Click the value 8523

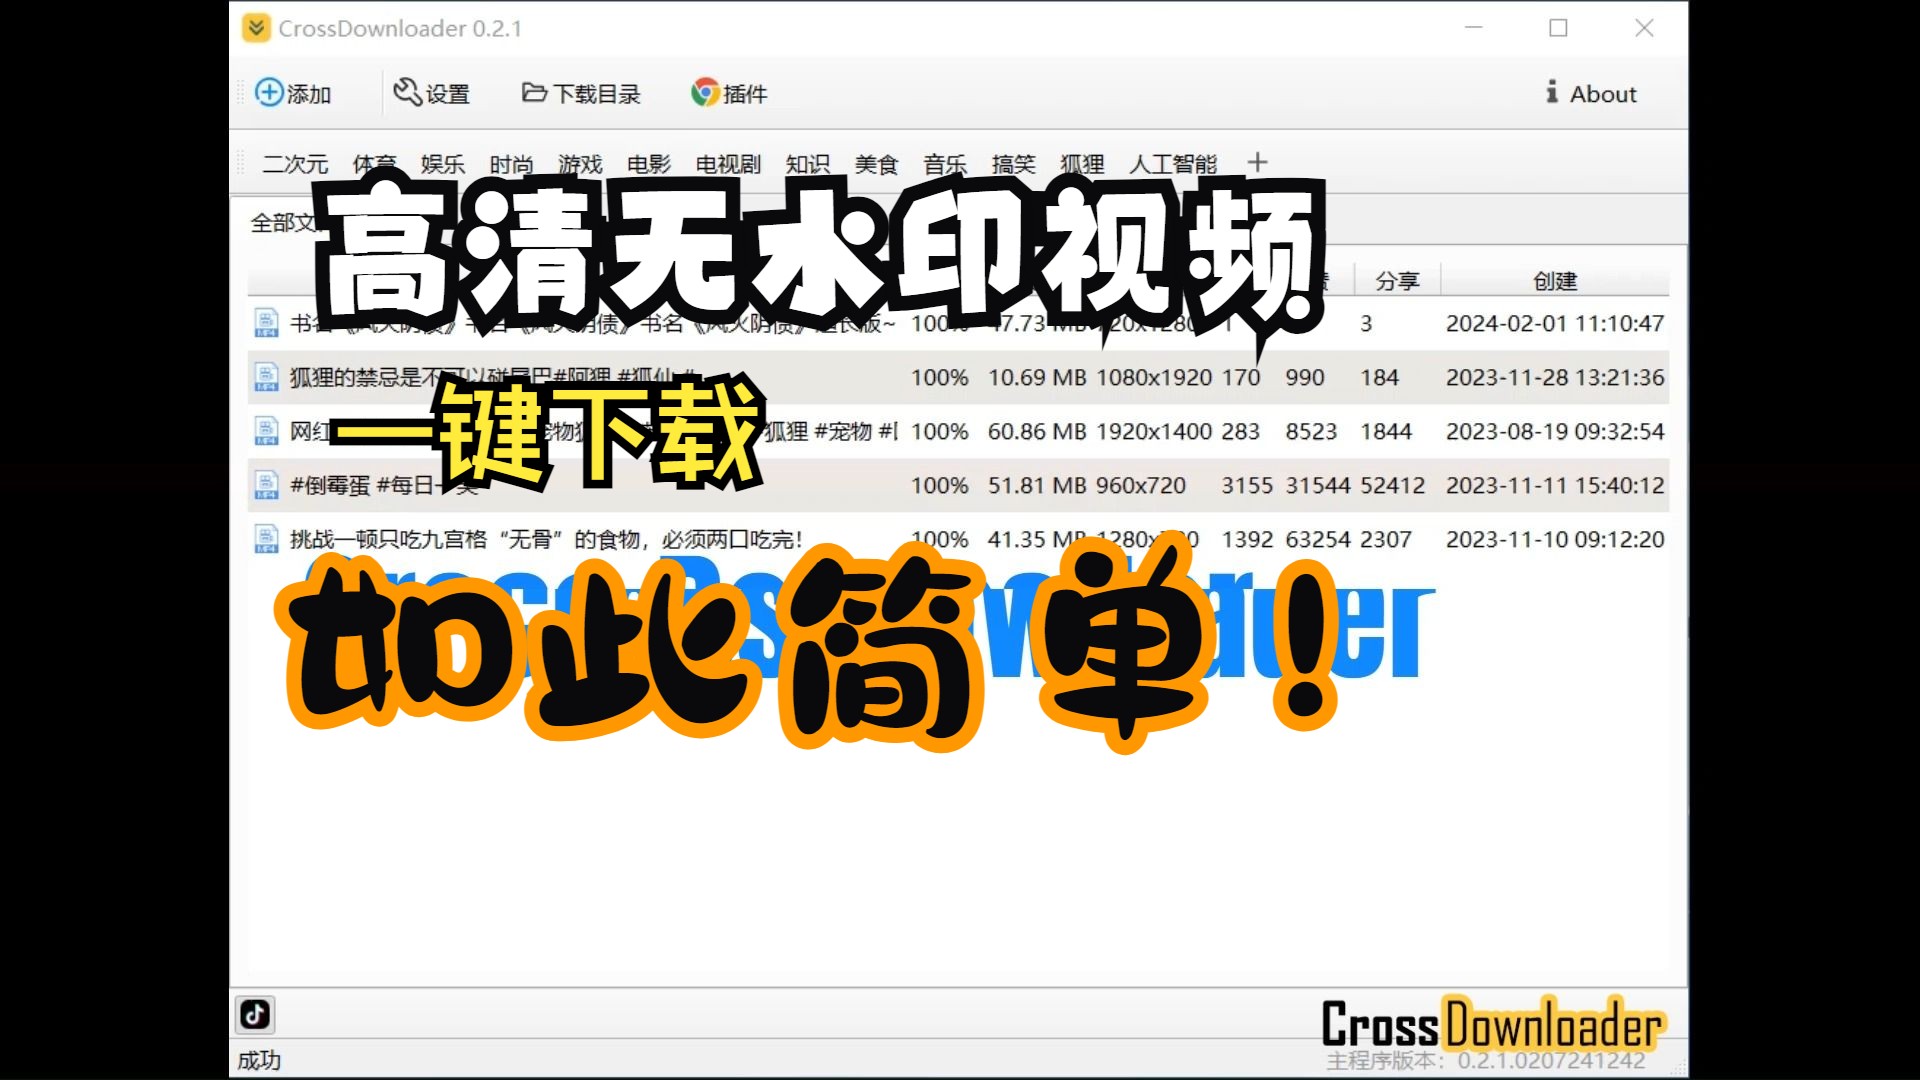pos(1311,431)
